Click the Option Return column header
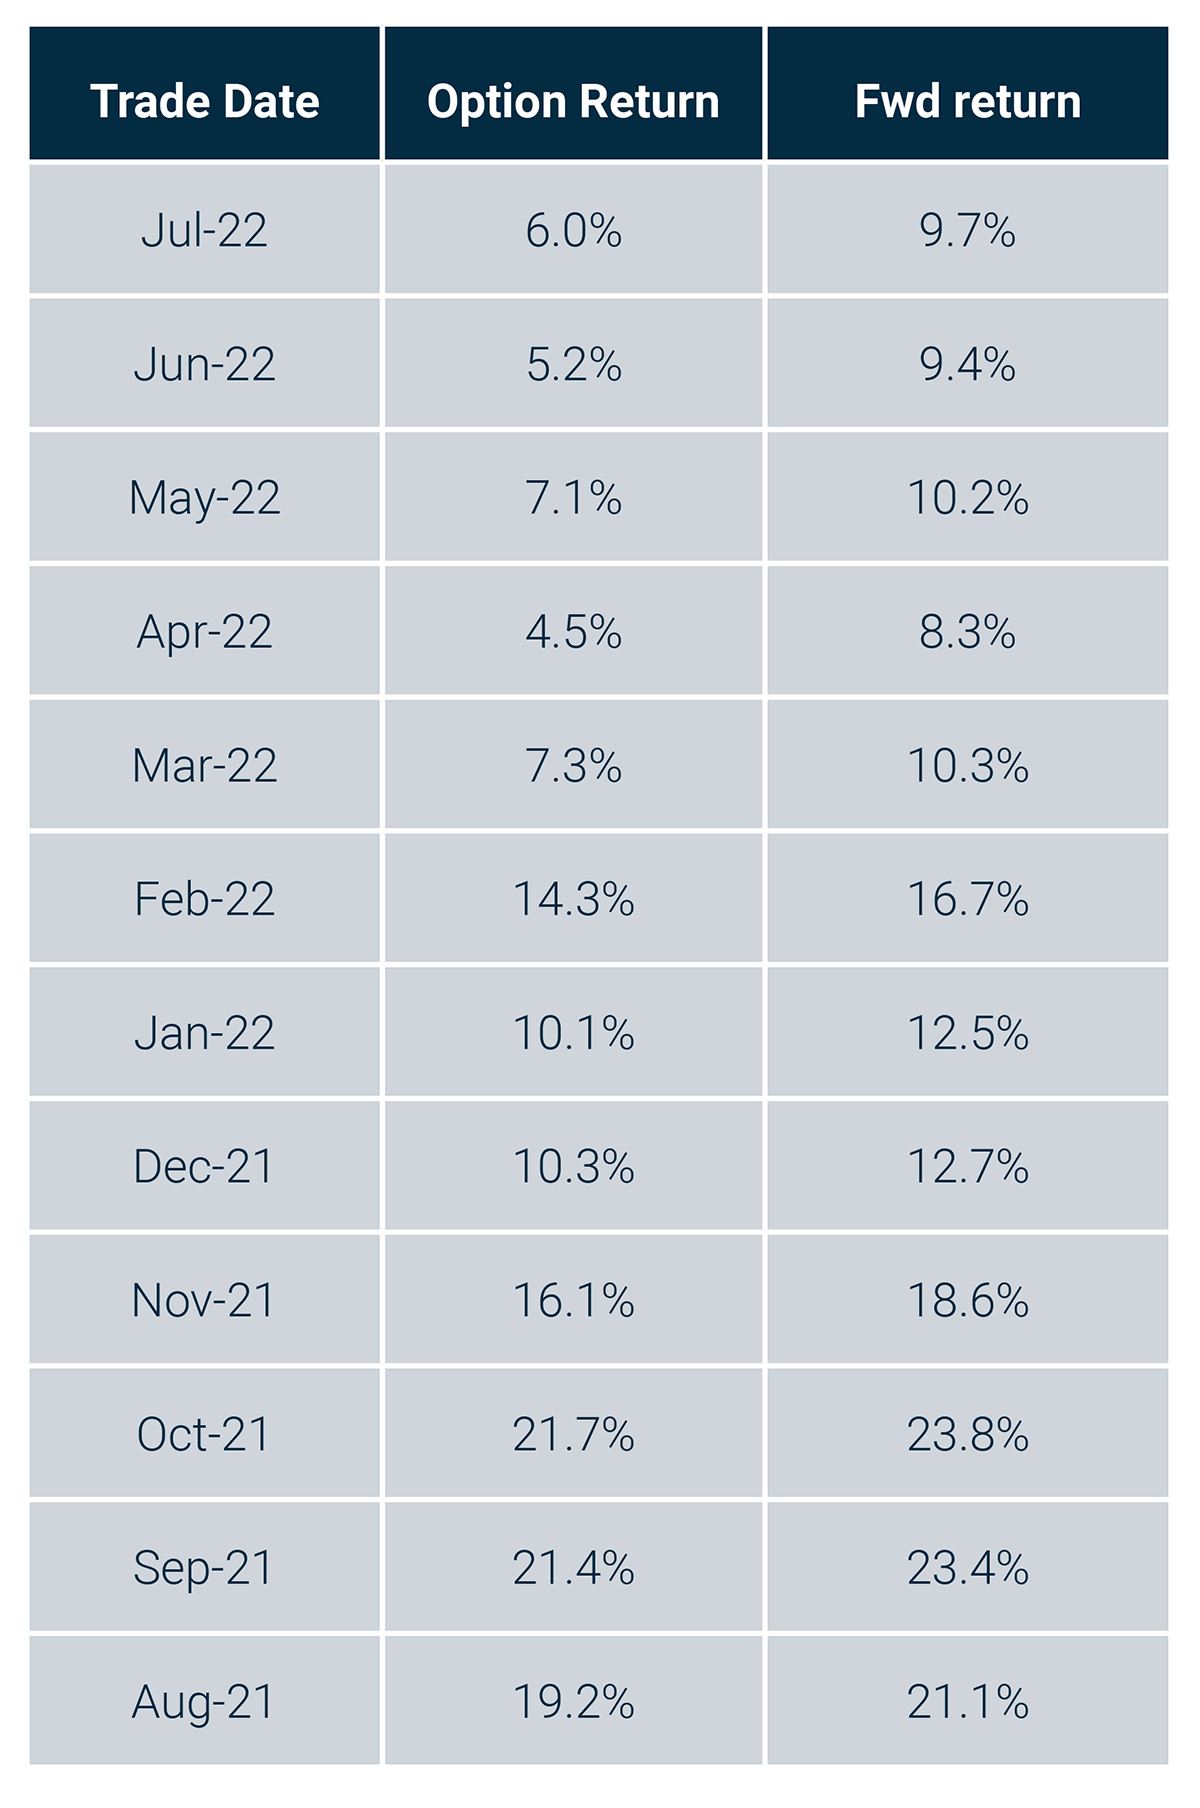 pos(573,101)
